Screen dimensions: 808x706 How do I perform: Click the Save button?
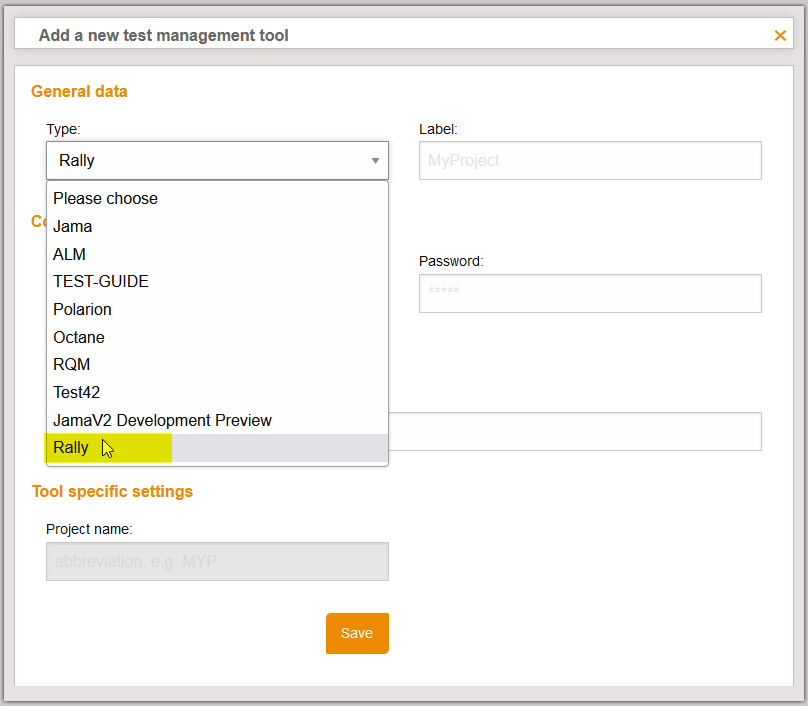point(357,633)
